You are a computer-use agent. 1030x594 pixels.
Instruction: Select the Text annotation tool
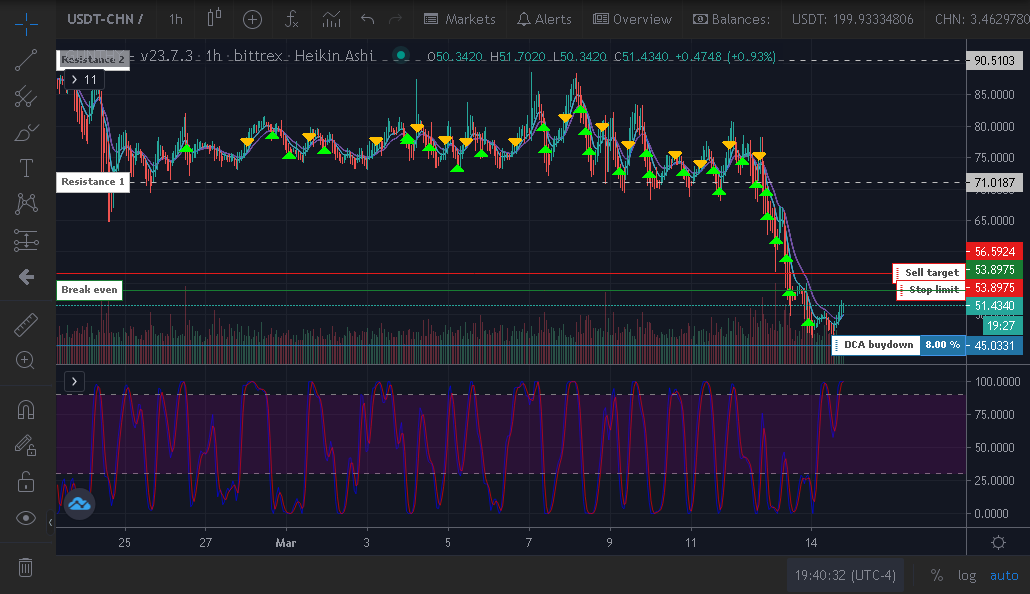(26, 168)
